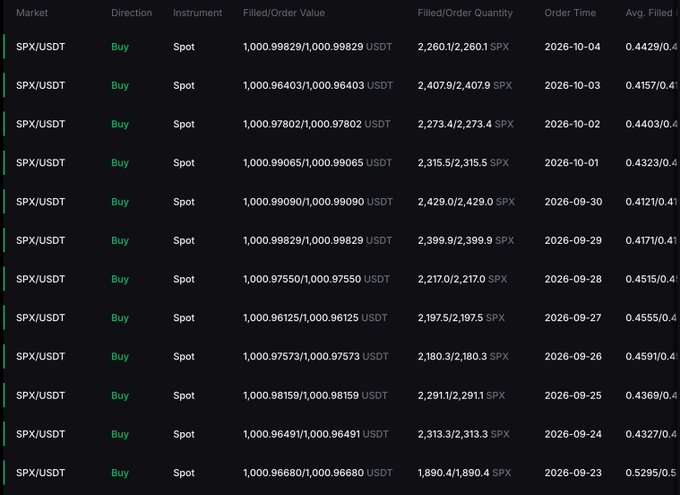
Task: Click average filled price 0.4323
Action: click(x=651, y=163)
